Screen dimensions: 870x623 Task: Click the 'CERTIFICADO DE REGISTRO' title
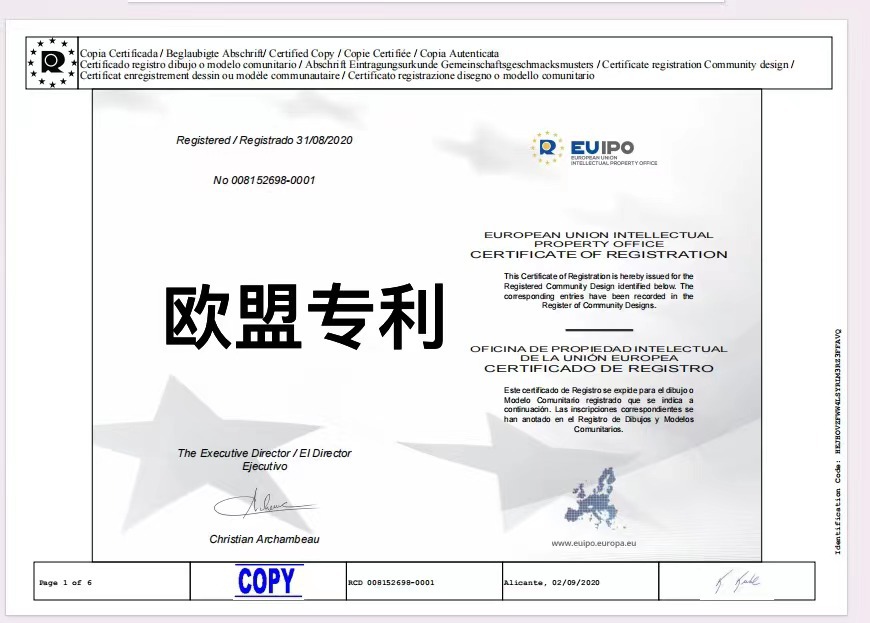[599, 368]
